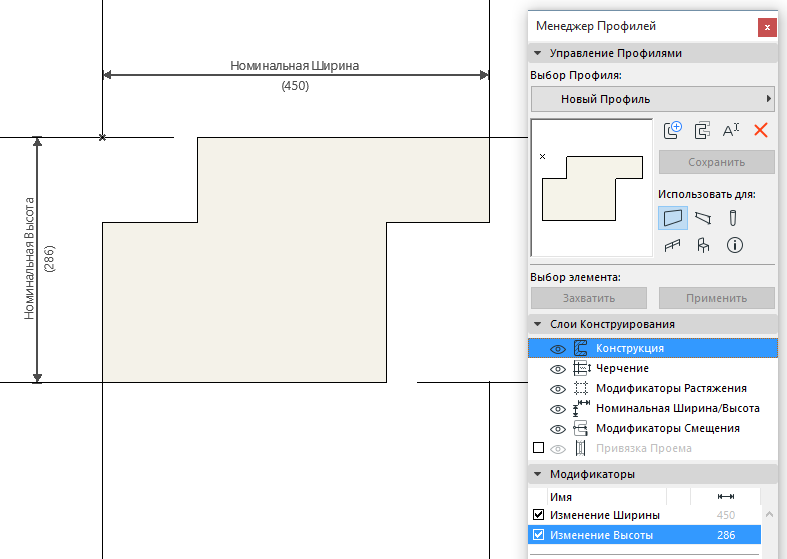
Task: Click the scroll up arrow of modifiers list
Action: [769, 514]
